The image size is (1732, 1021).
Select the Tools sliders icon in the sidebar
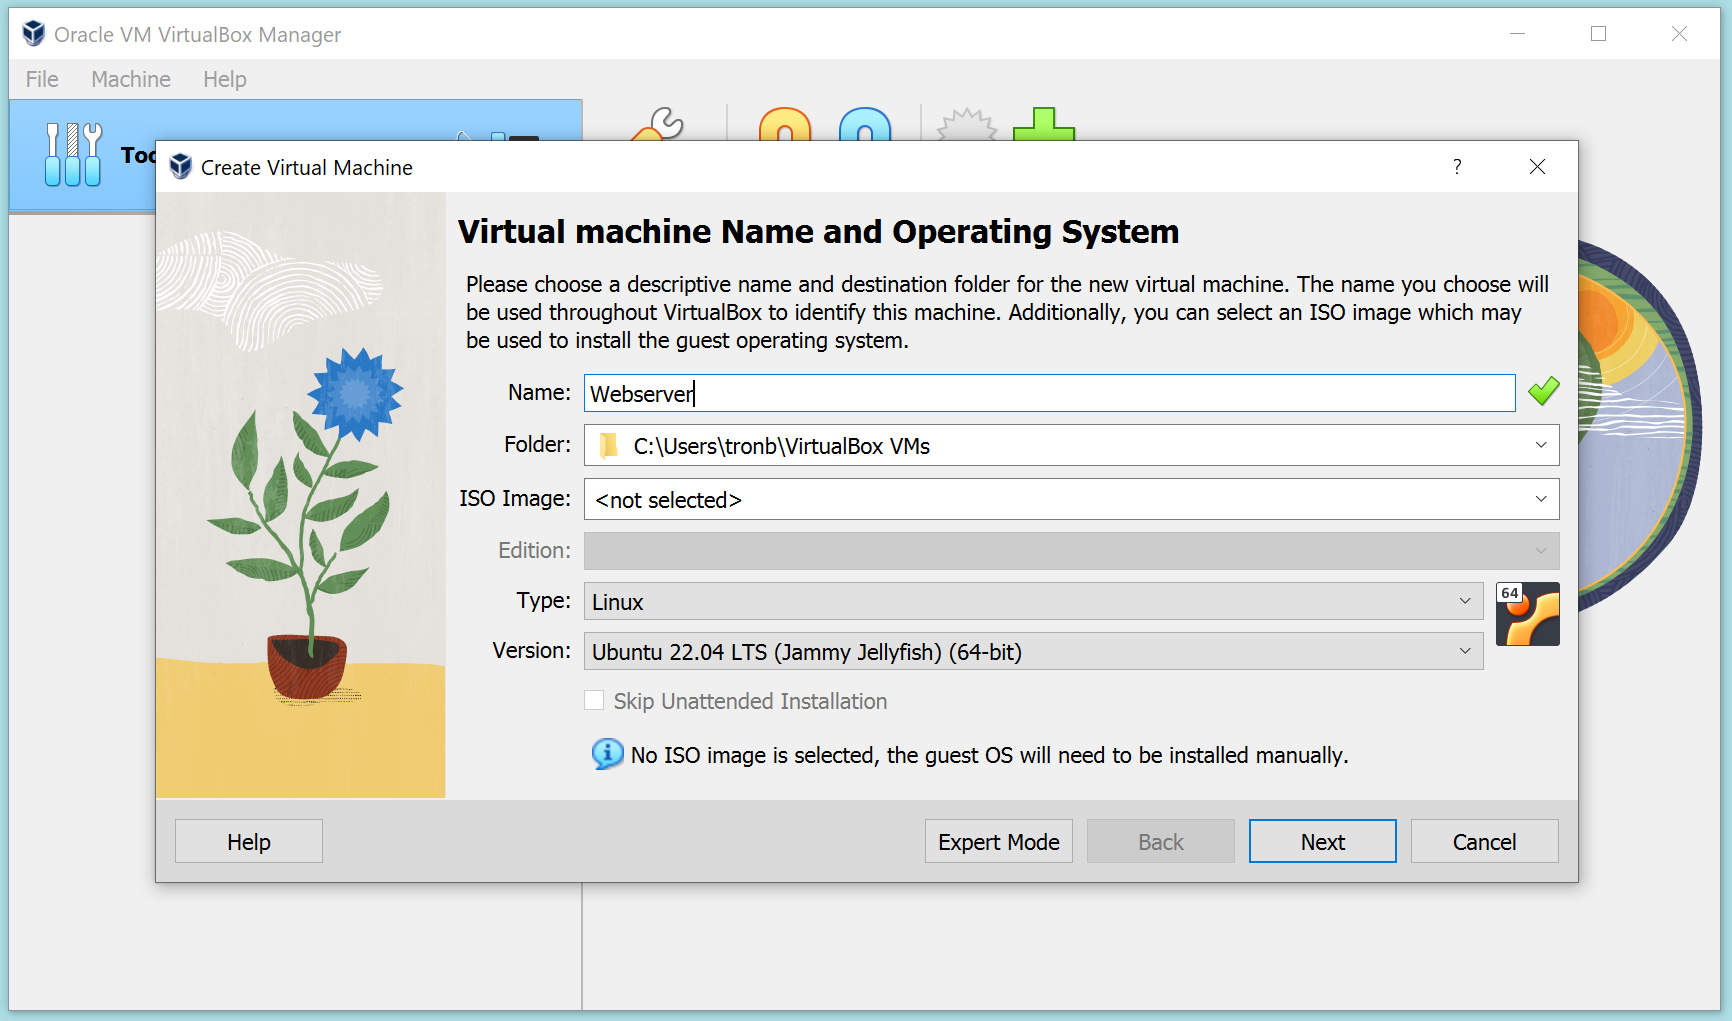click(x=72, y=155)
